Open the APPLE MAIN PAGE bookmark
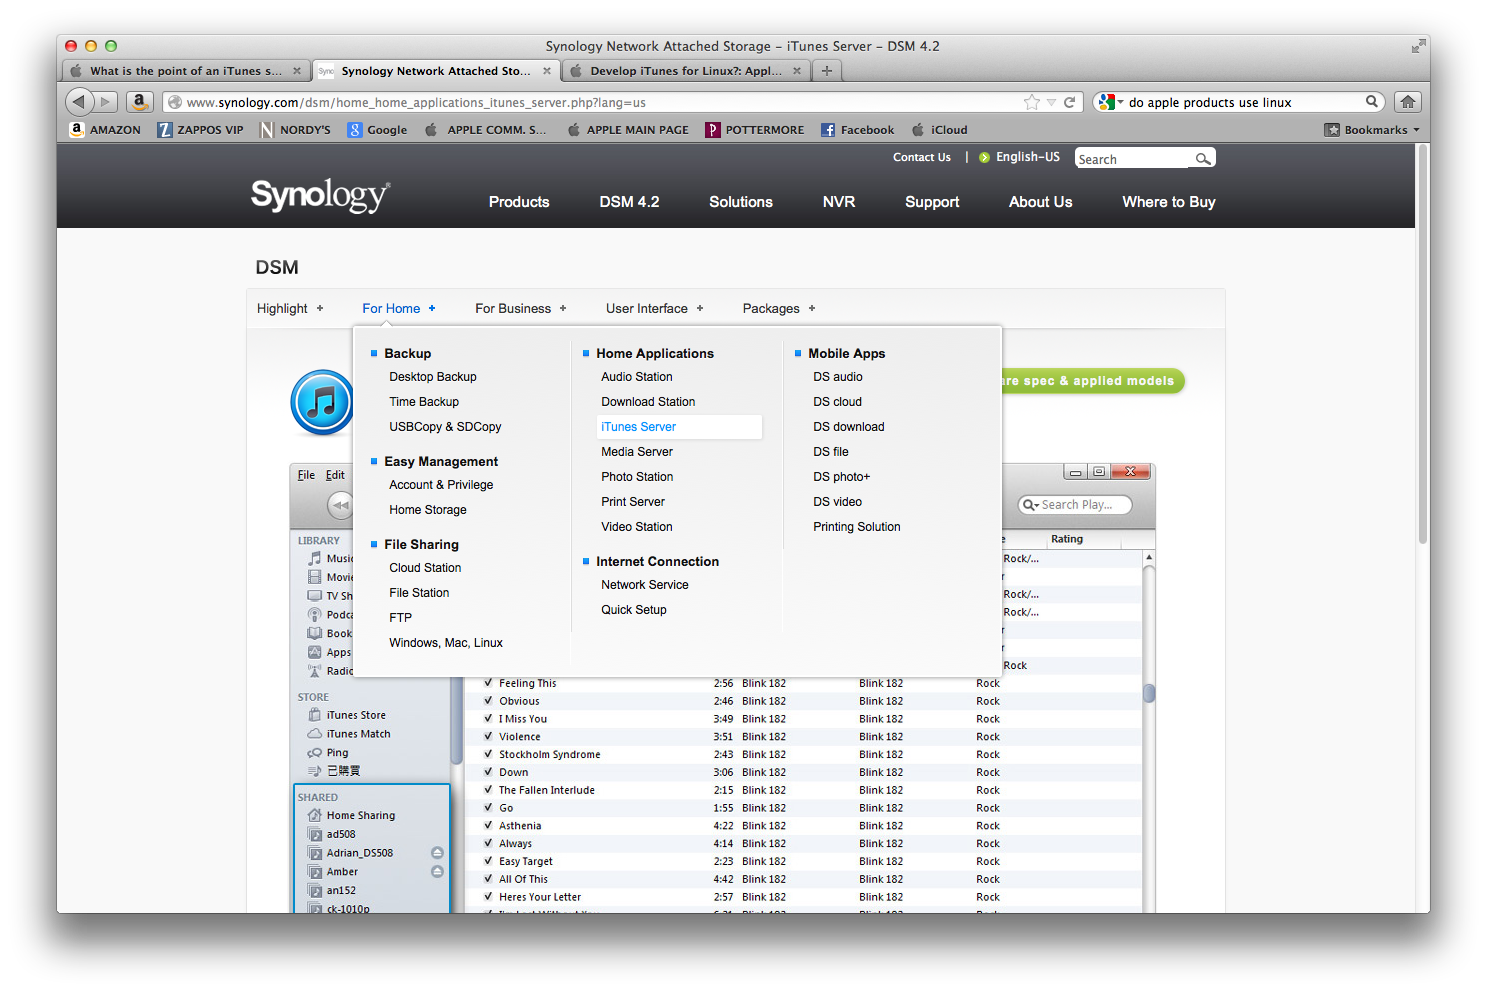The height and width of the screenshot is (992, 1487). (628, 130)
